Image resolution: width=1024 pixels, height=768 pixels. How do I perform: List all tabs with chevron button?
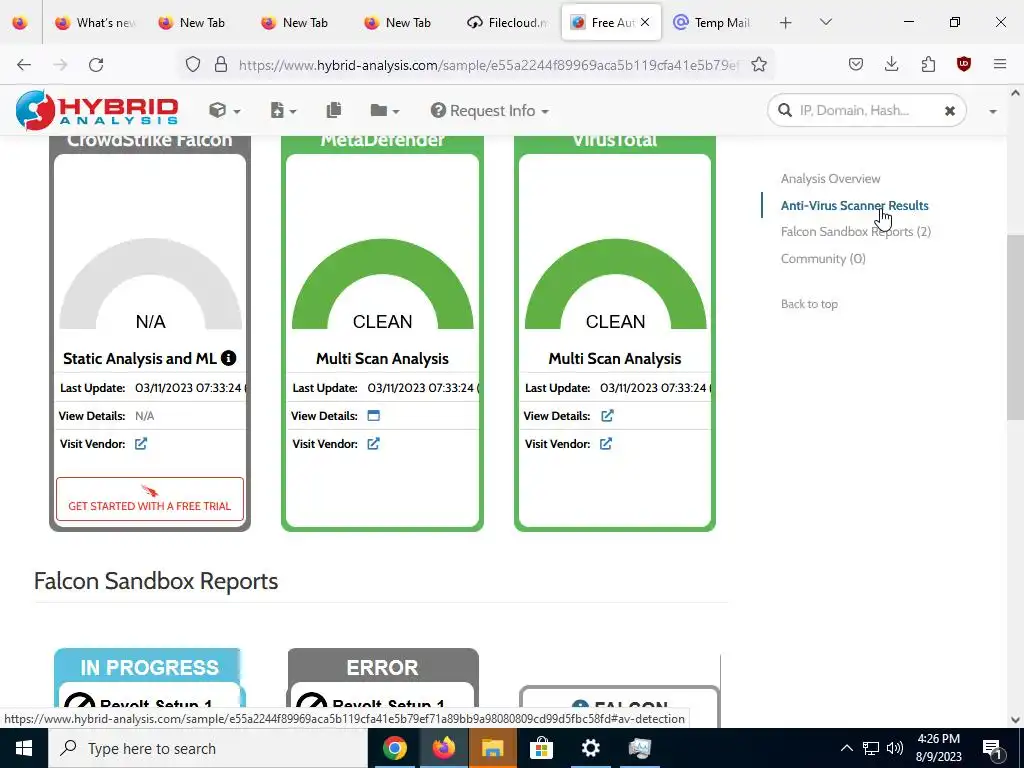(x=825, y=22)
